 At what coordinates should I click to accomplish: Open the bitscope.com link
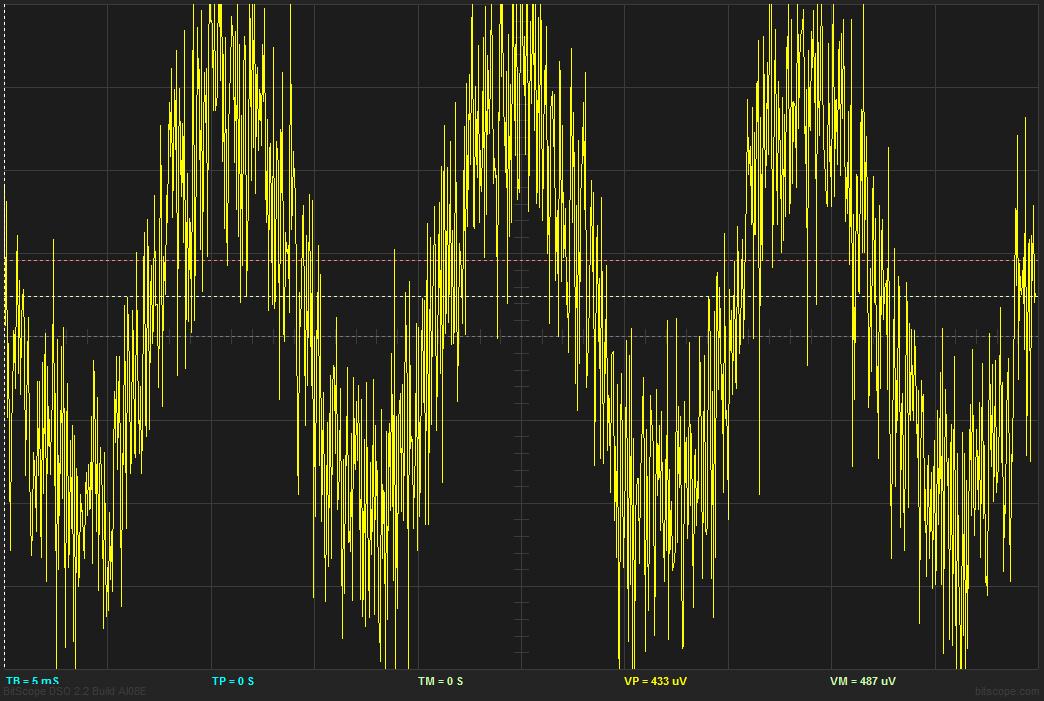(x=1005, y=692)
